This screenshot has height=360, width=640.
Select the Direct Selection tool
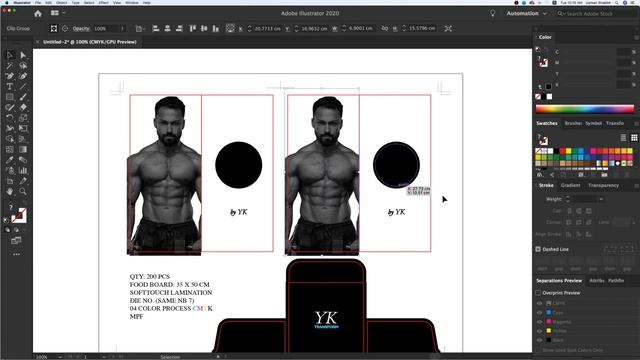[x=23, y=55]
